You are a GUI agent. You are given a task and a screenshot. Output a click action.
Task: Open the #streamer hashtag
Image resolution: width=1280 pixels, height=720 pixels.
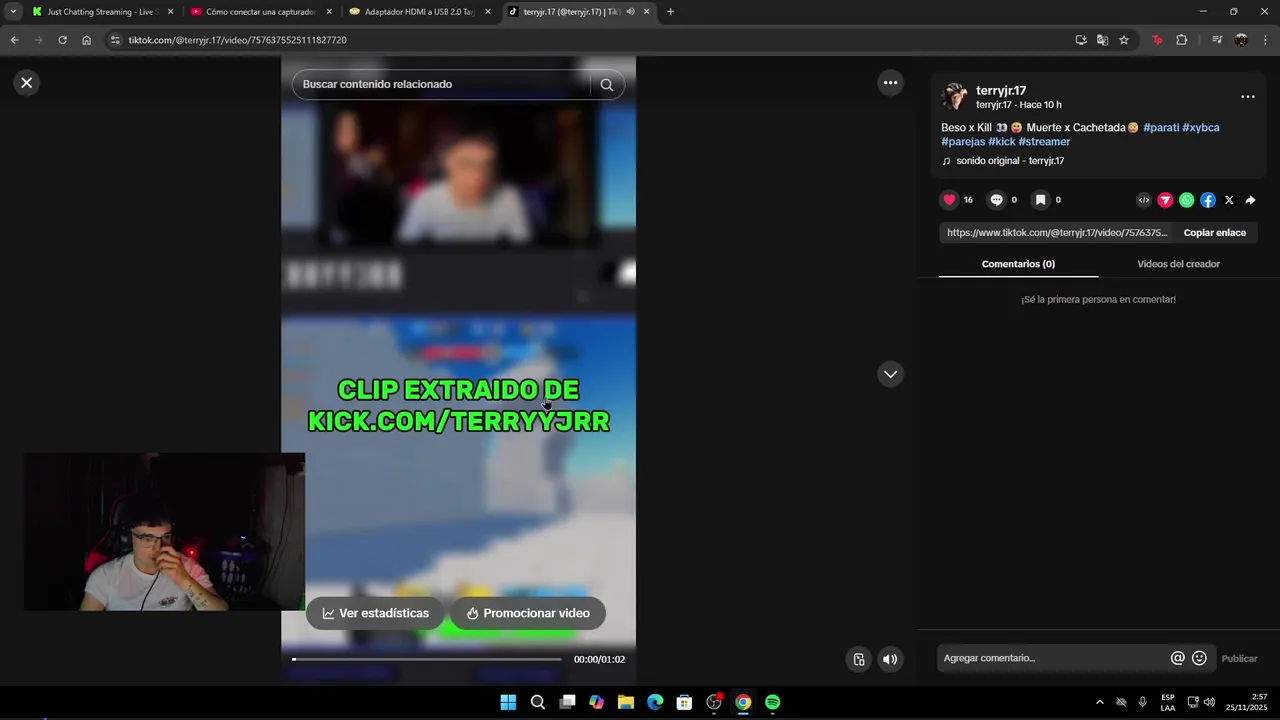click(x=1045, y=142)
